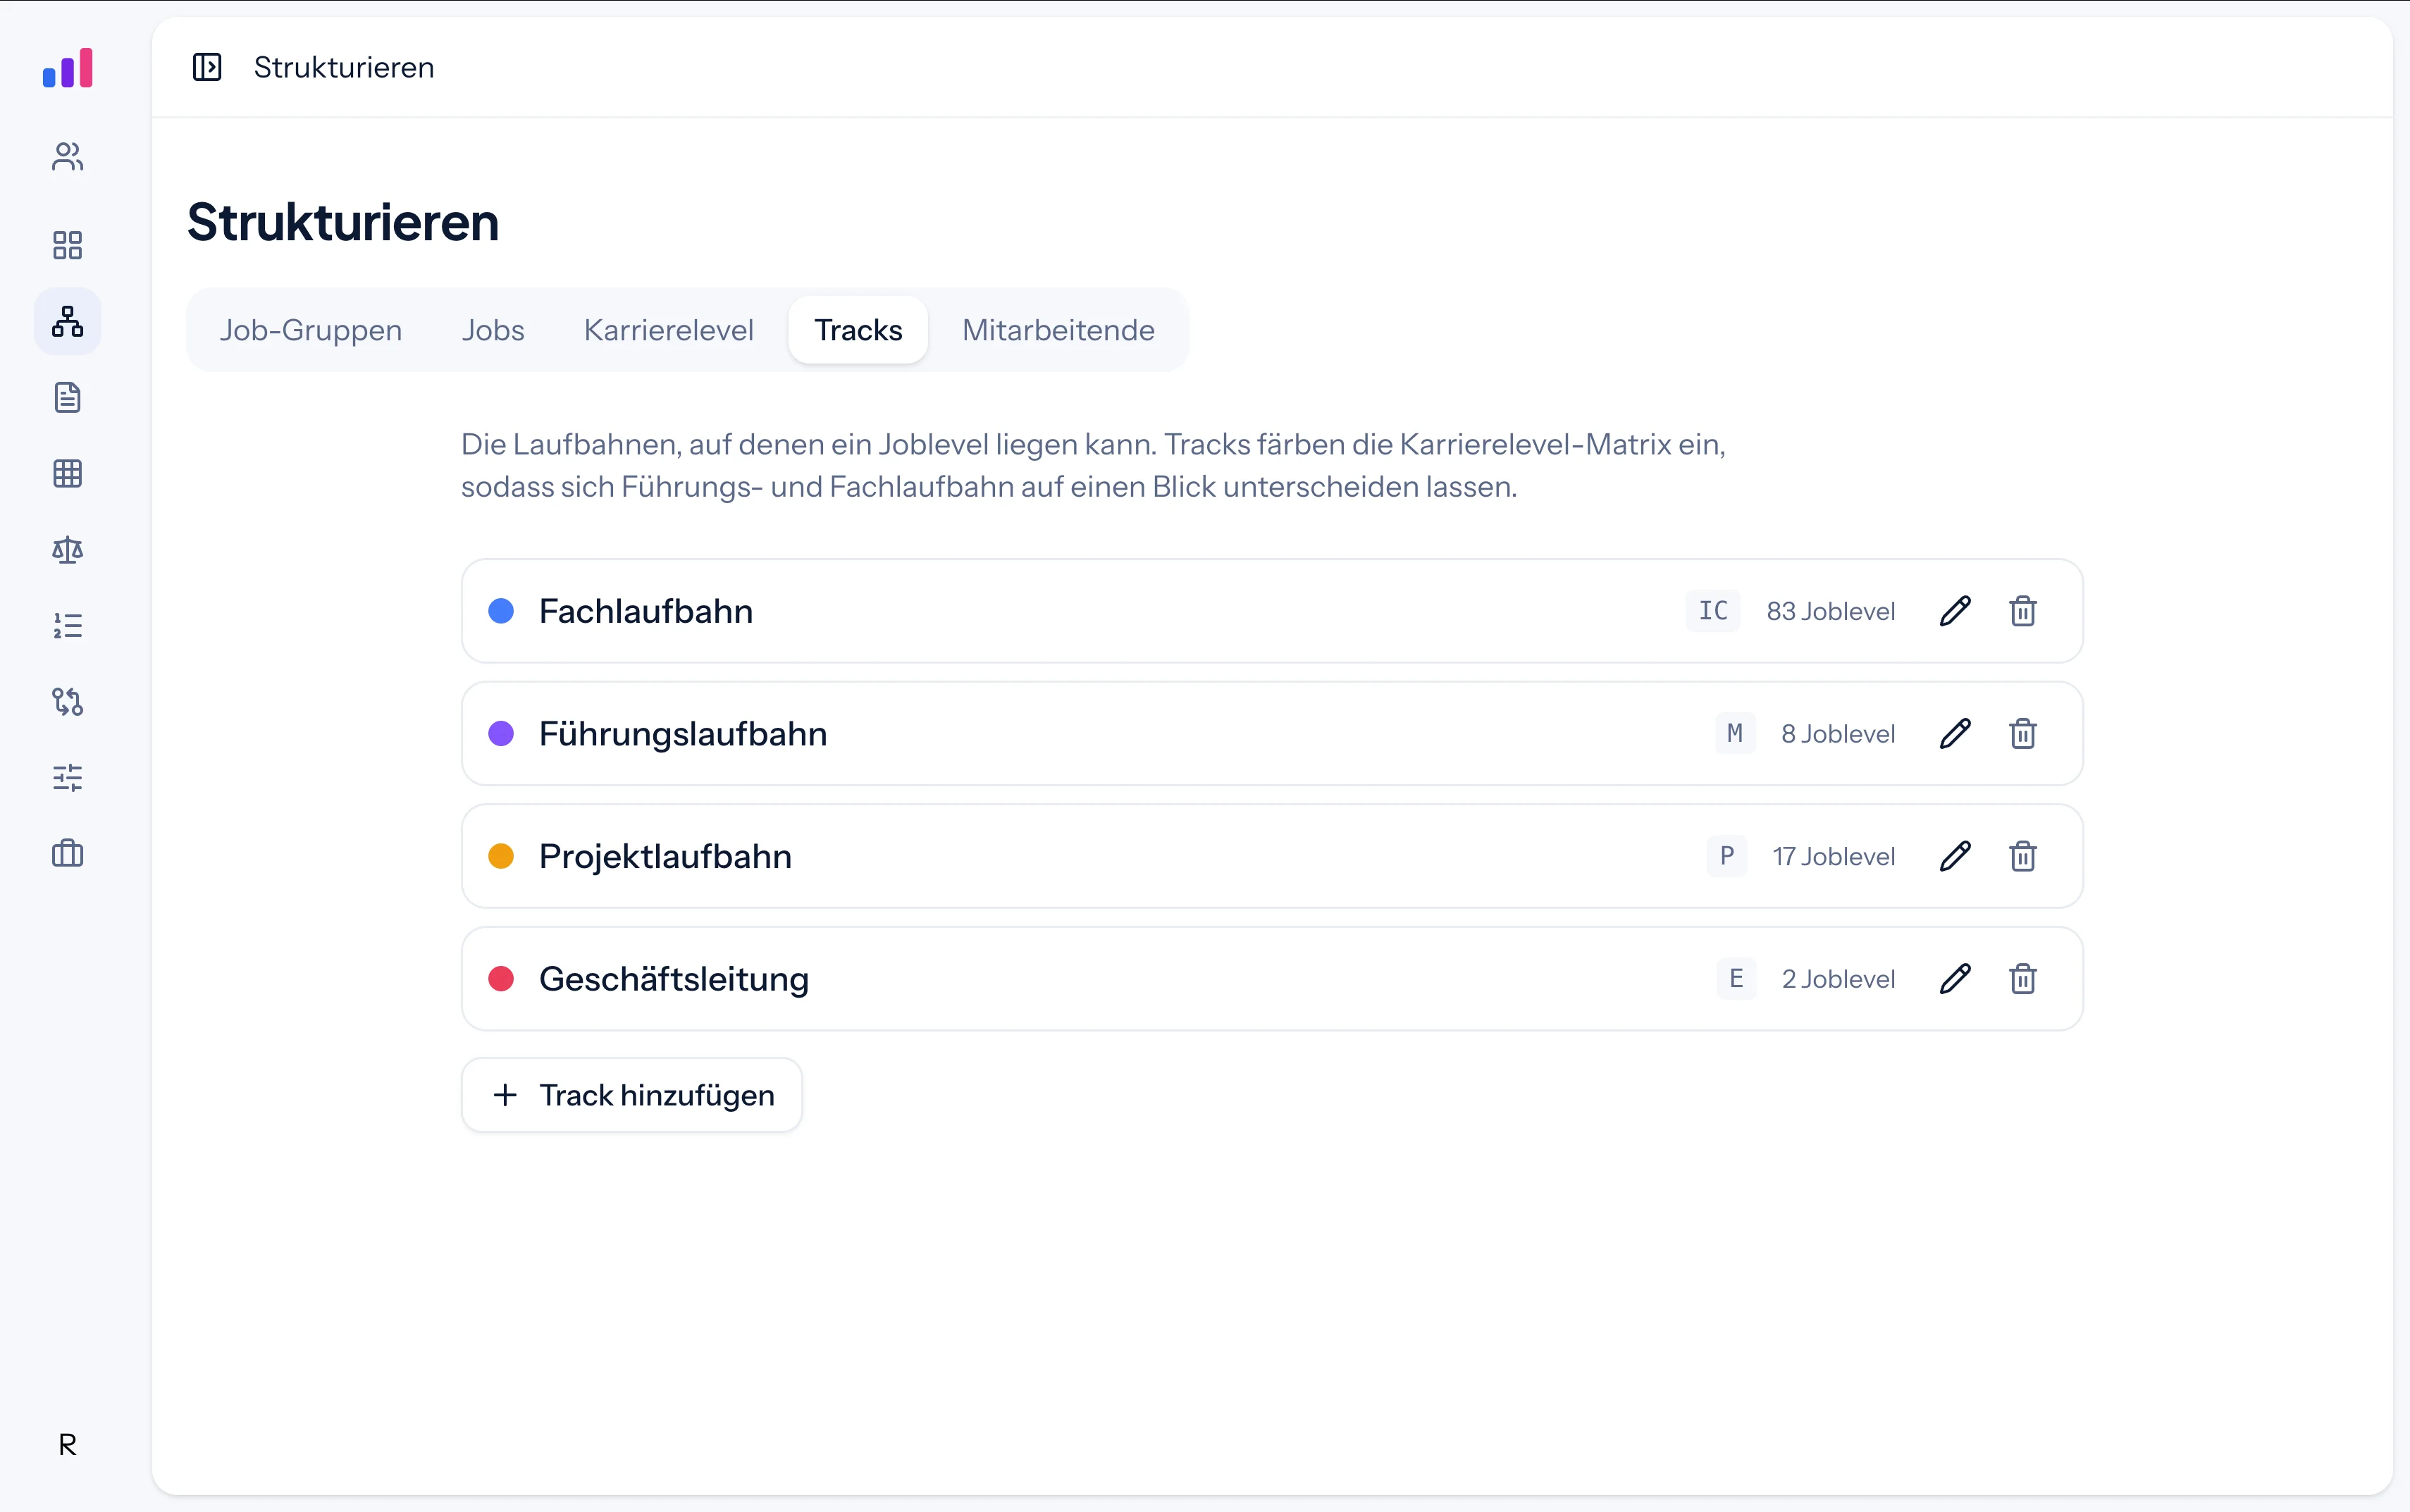Screen dimensions: 2410x1512
Task: Open the user avatar R
Action: point(67,1445)
